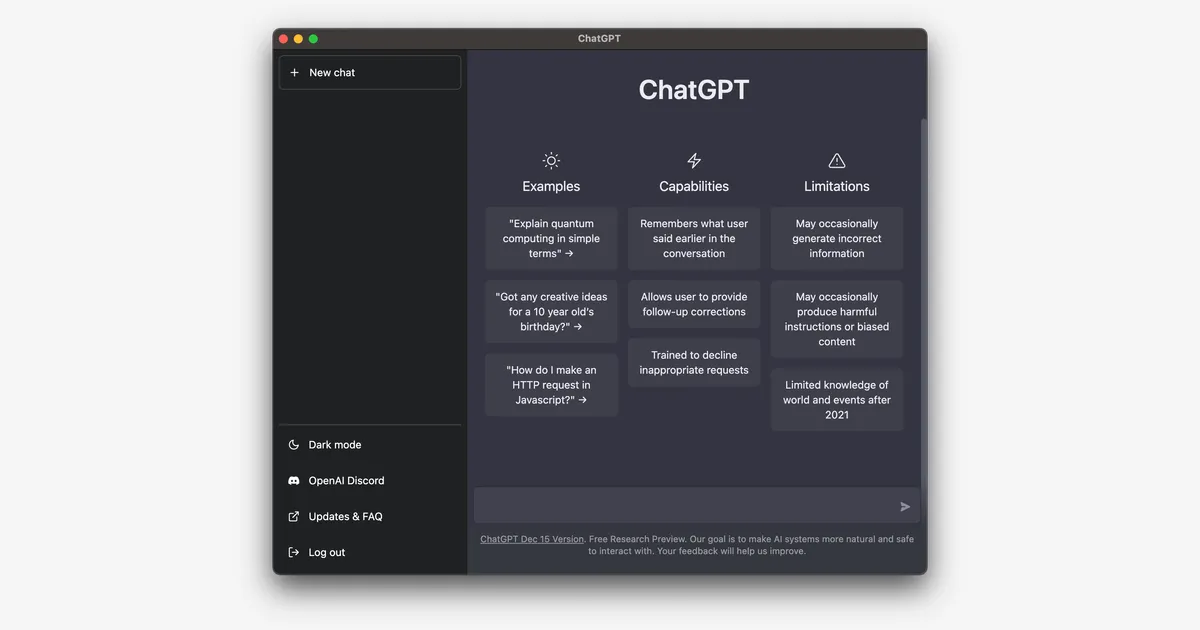
Task: Click the plus icon beside New chat
Action: tap(294, 73)
